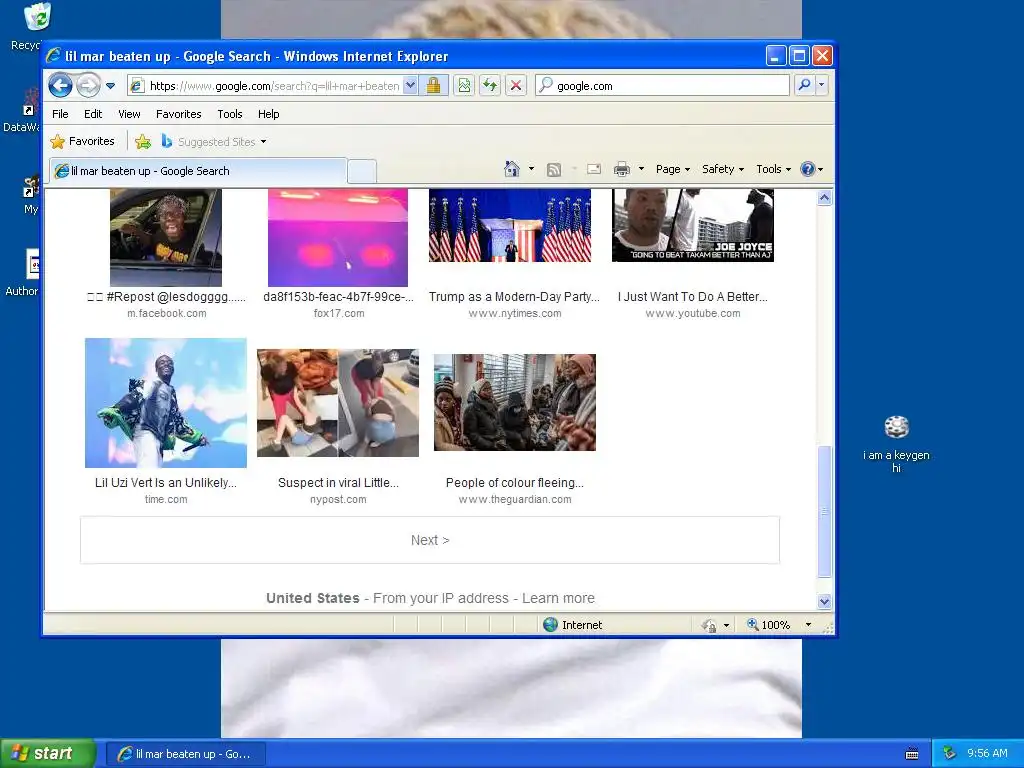Open the Favorites menu

[178, 114]
